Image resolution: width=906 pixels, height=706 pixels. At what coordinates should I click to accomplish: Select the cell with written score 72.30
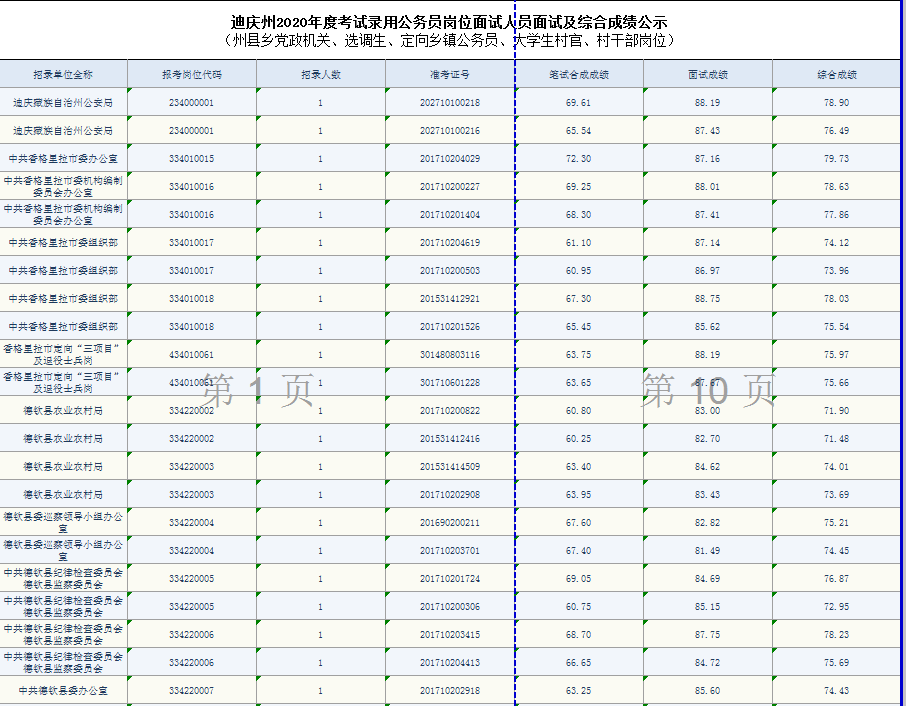click(x=578, y=159)
